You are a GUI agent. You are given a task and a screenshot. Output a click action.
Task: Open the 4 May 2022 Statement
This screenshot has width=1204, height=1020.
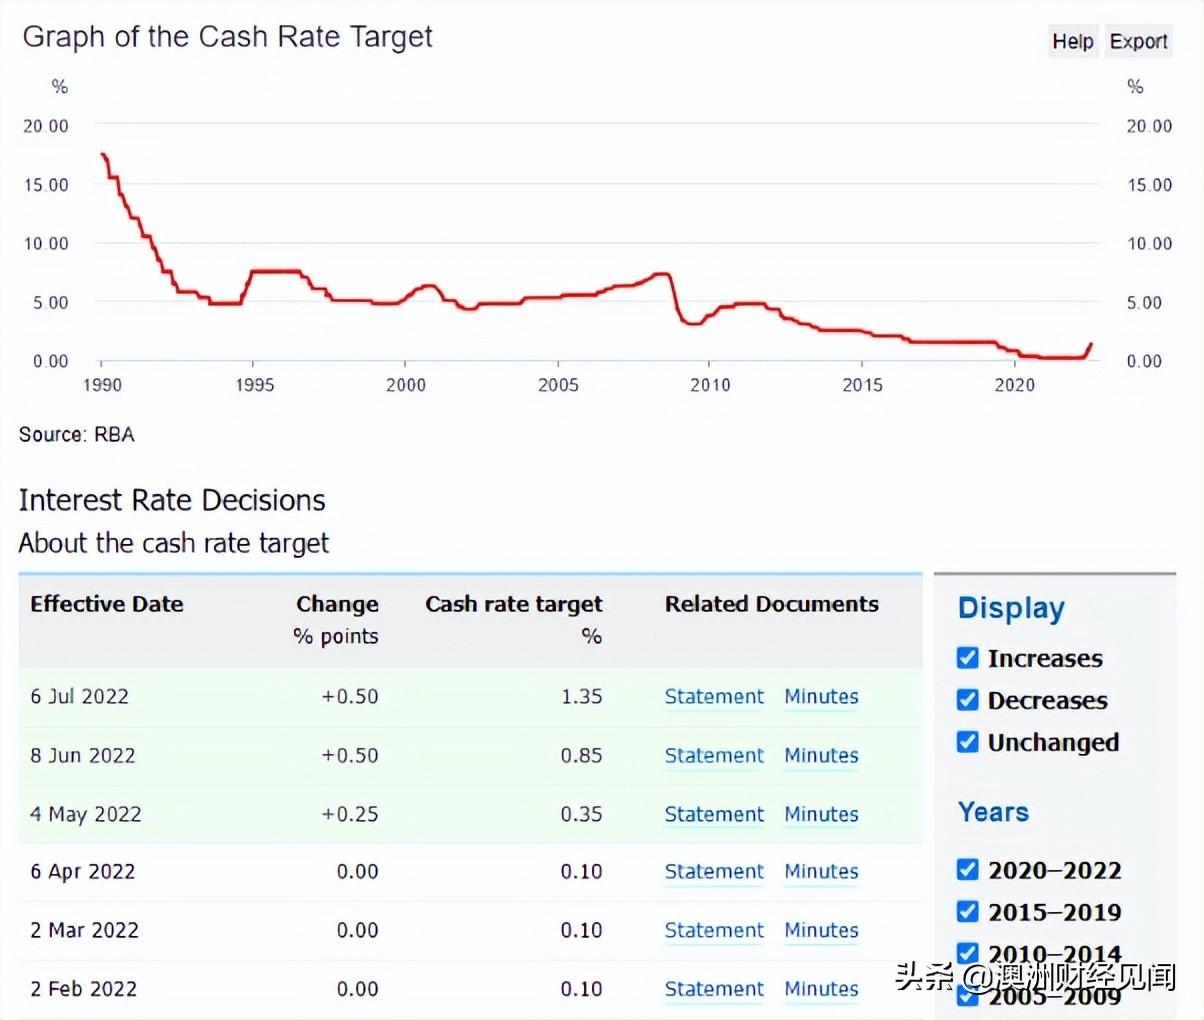714,815
